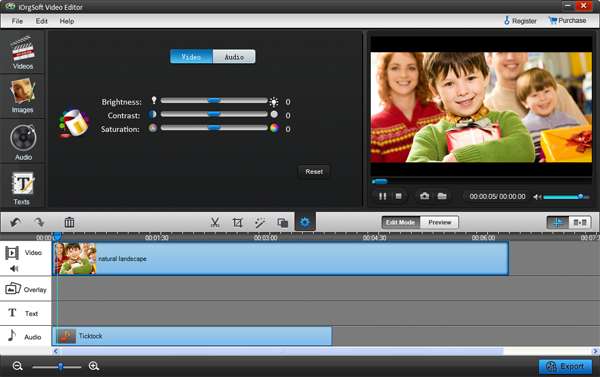
Task: Switch to the Audio adjustments tab
Action: (234, 57)
